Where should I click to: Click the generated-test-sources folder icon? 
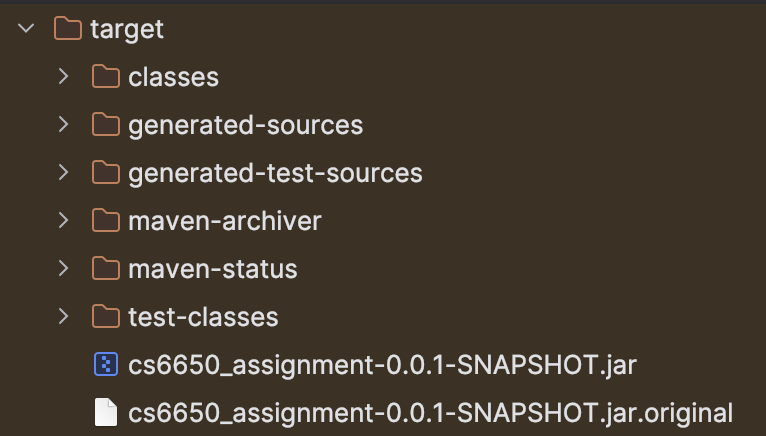tap(105, 173)
